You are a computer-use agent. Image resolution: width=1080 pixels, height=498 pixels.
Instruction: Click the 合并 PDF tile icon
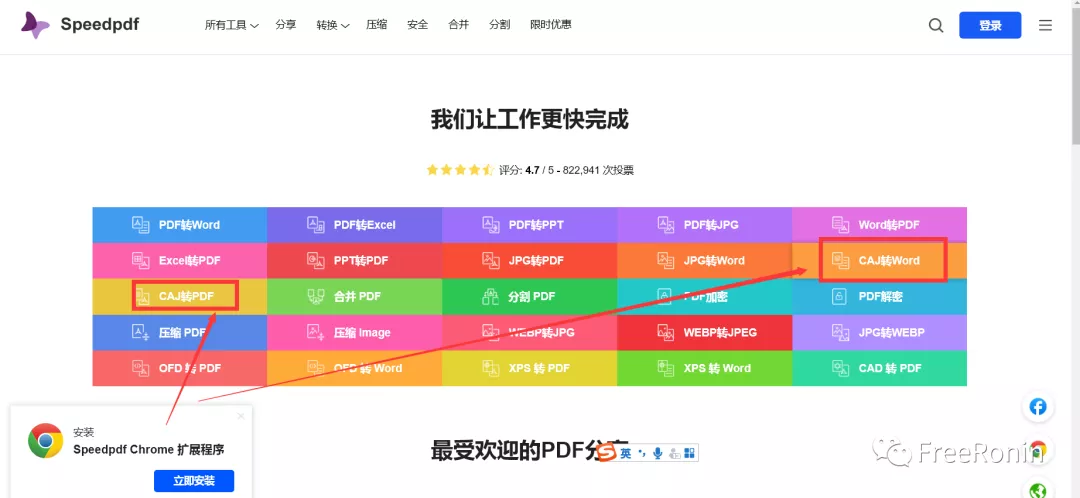click(x=315, y=296)
